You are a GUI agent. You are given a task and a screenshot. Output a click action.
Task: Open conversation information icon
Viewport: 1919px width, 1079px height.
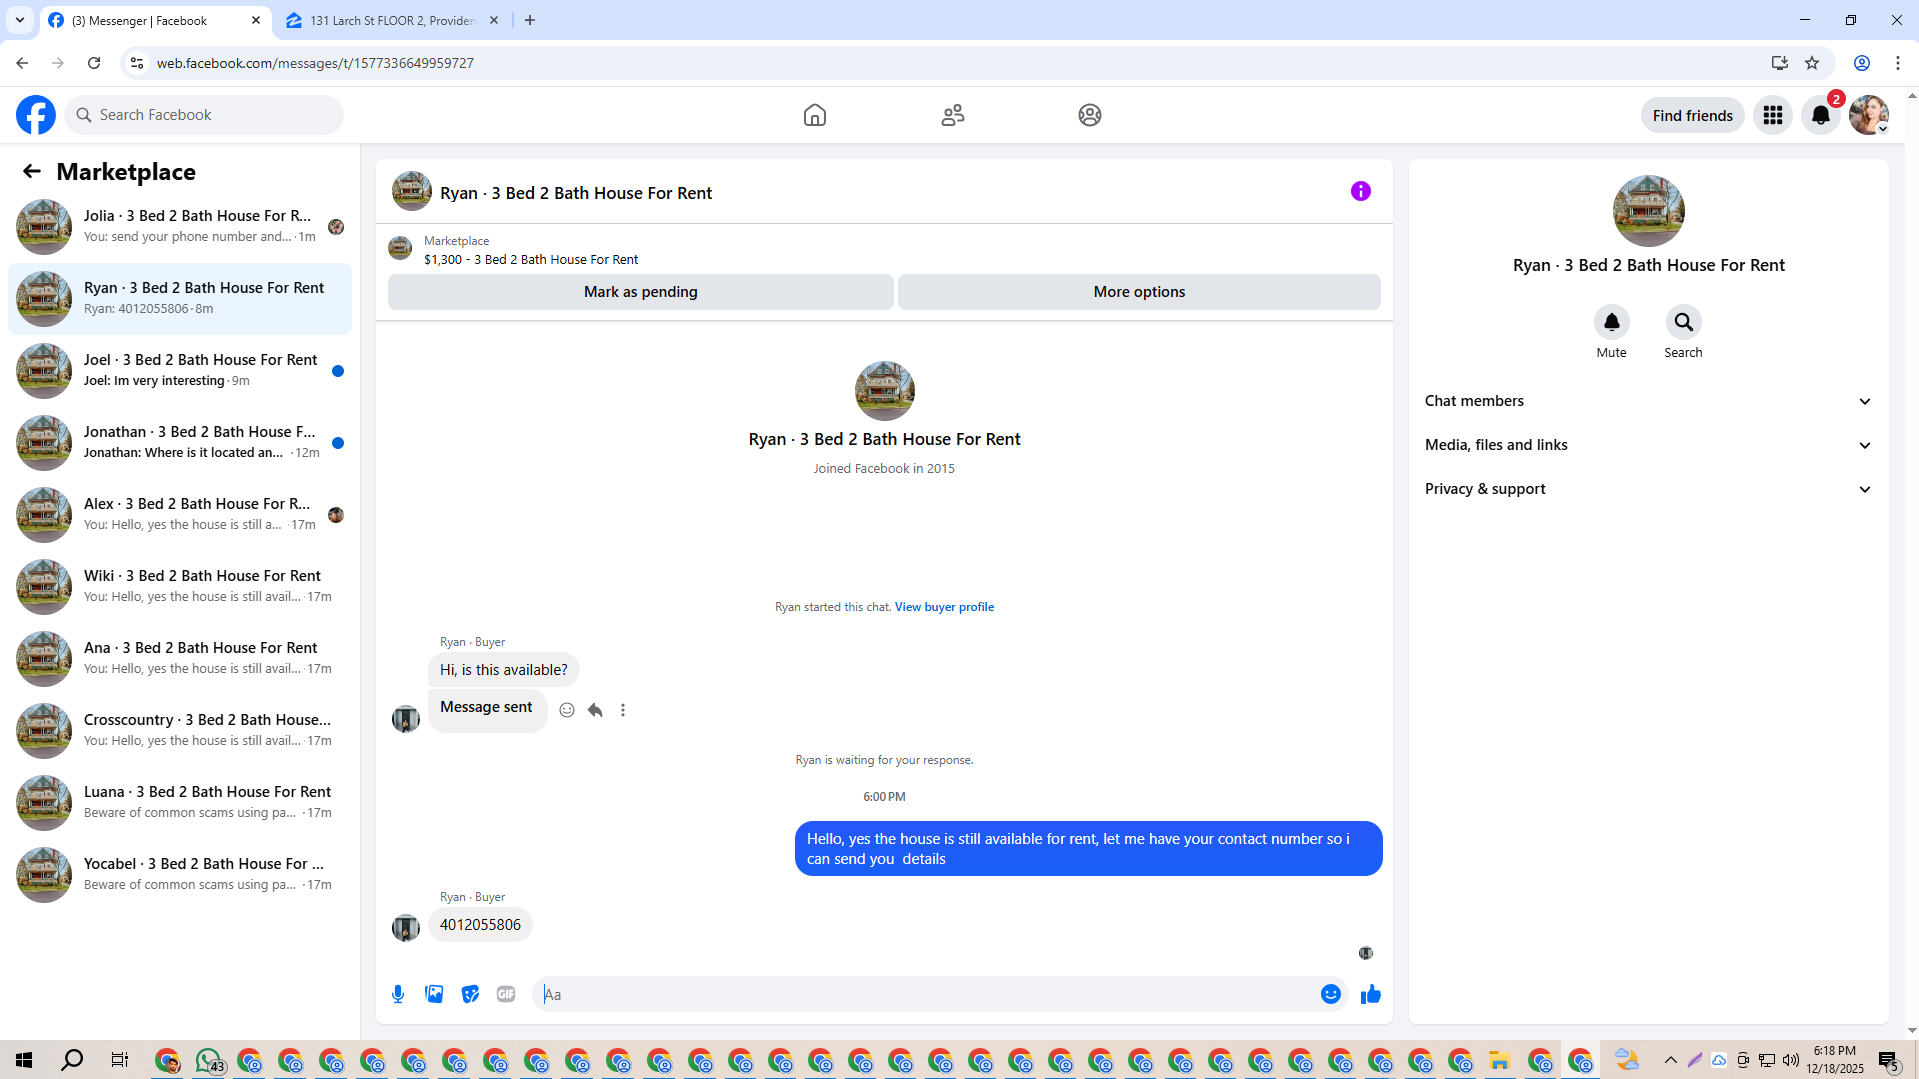(1361, 191)
